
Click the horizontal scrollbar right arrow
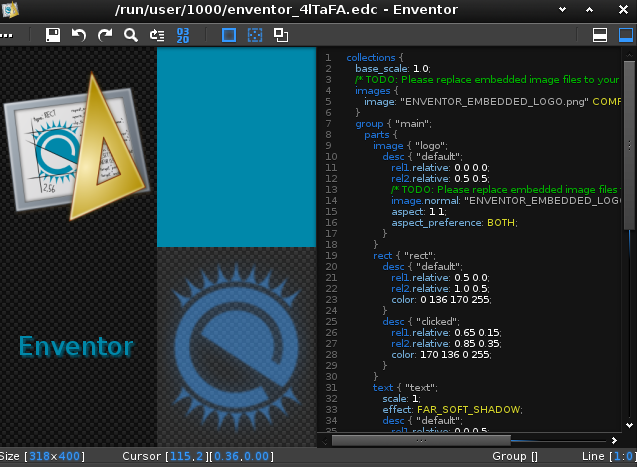click(x=614, y=440)
